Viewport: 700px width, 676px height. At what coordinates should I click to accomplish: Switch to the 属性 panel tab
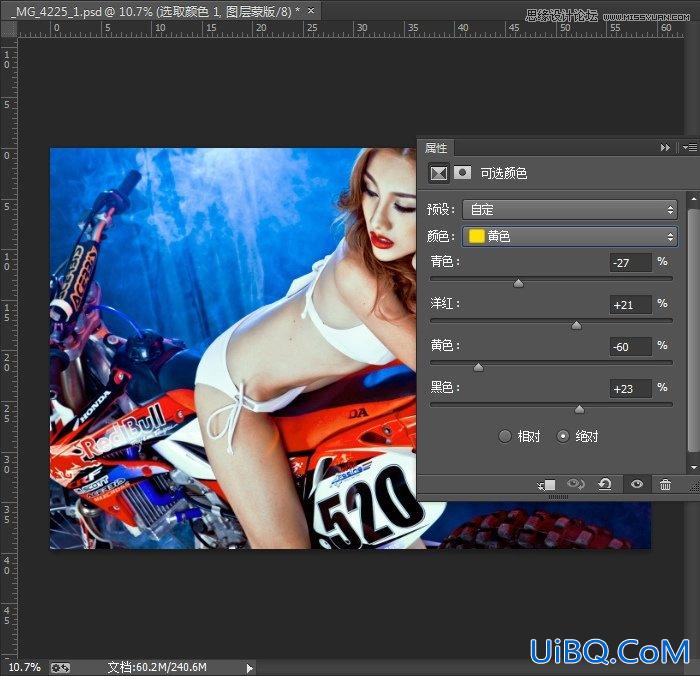coord(436,148)
